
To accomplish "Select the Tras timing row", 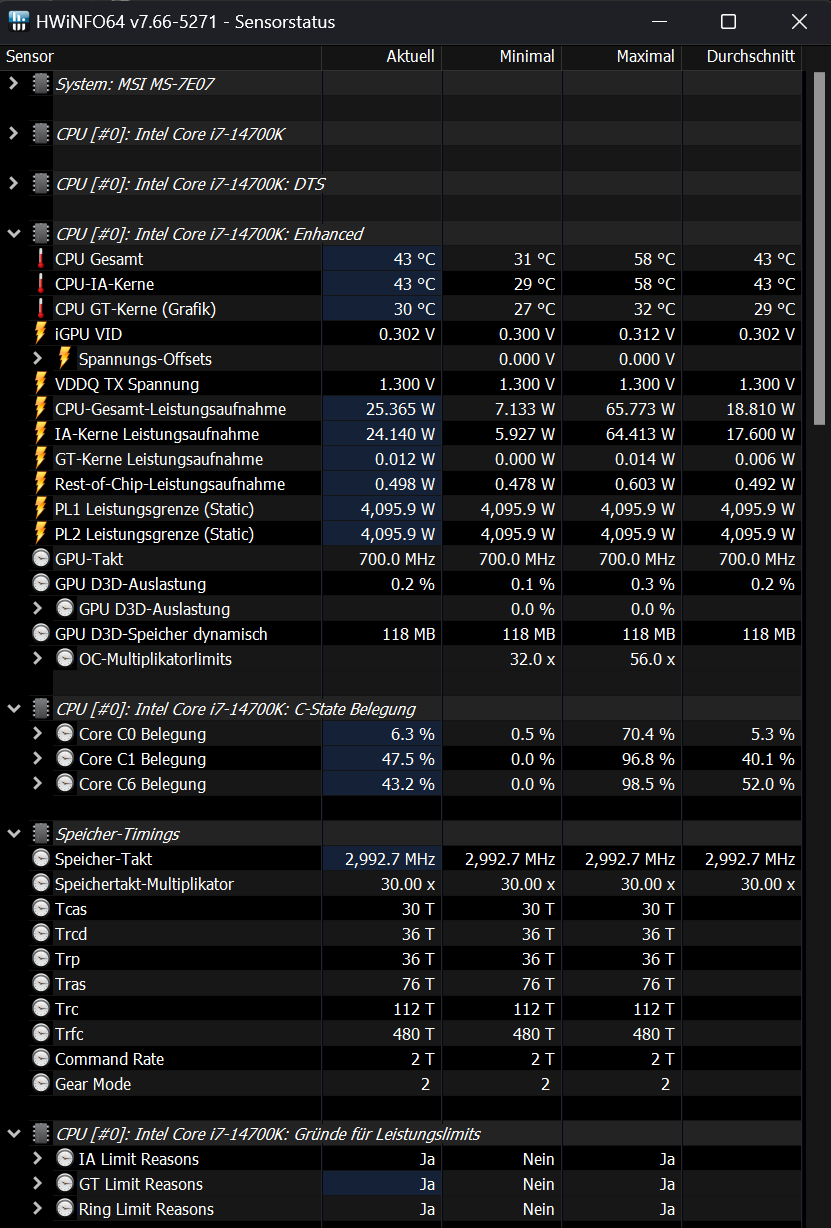I will point(401,984).
